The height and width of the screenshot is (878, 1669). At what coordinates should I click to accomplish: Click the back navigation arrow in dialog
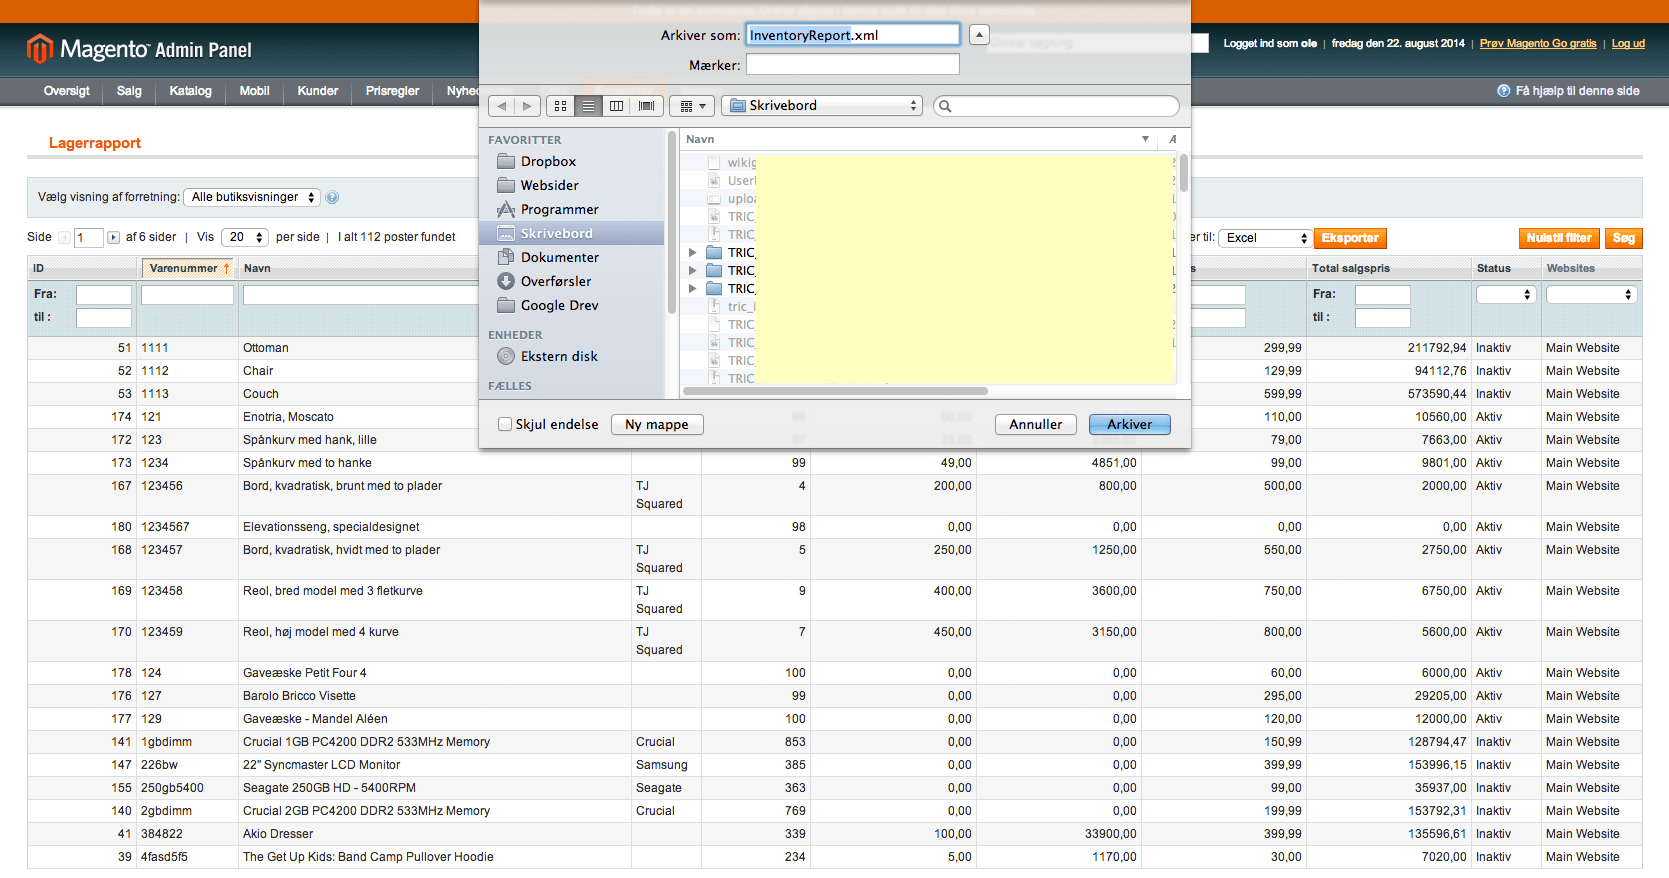[x=502, y=106]
